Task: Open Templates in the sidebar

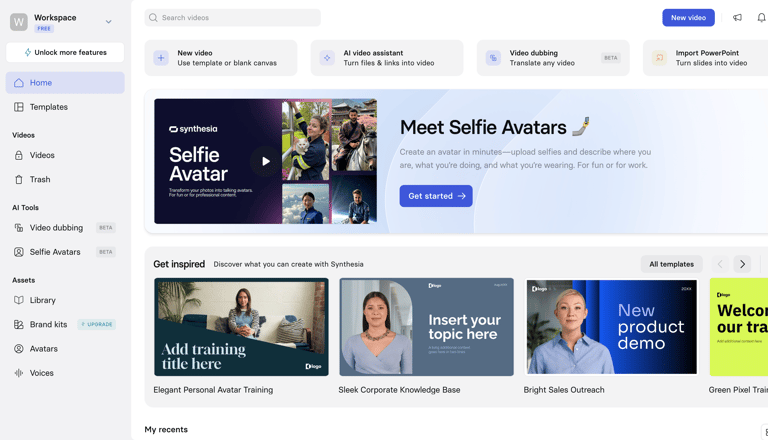Action: click(x=65, y=107)
